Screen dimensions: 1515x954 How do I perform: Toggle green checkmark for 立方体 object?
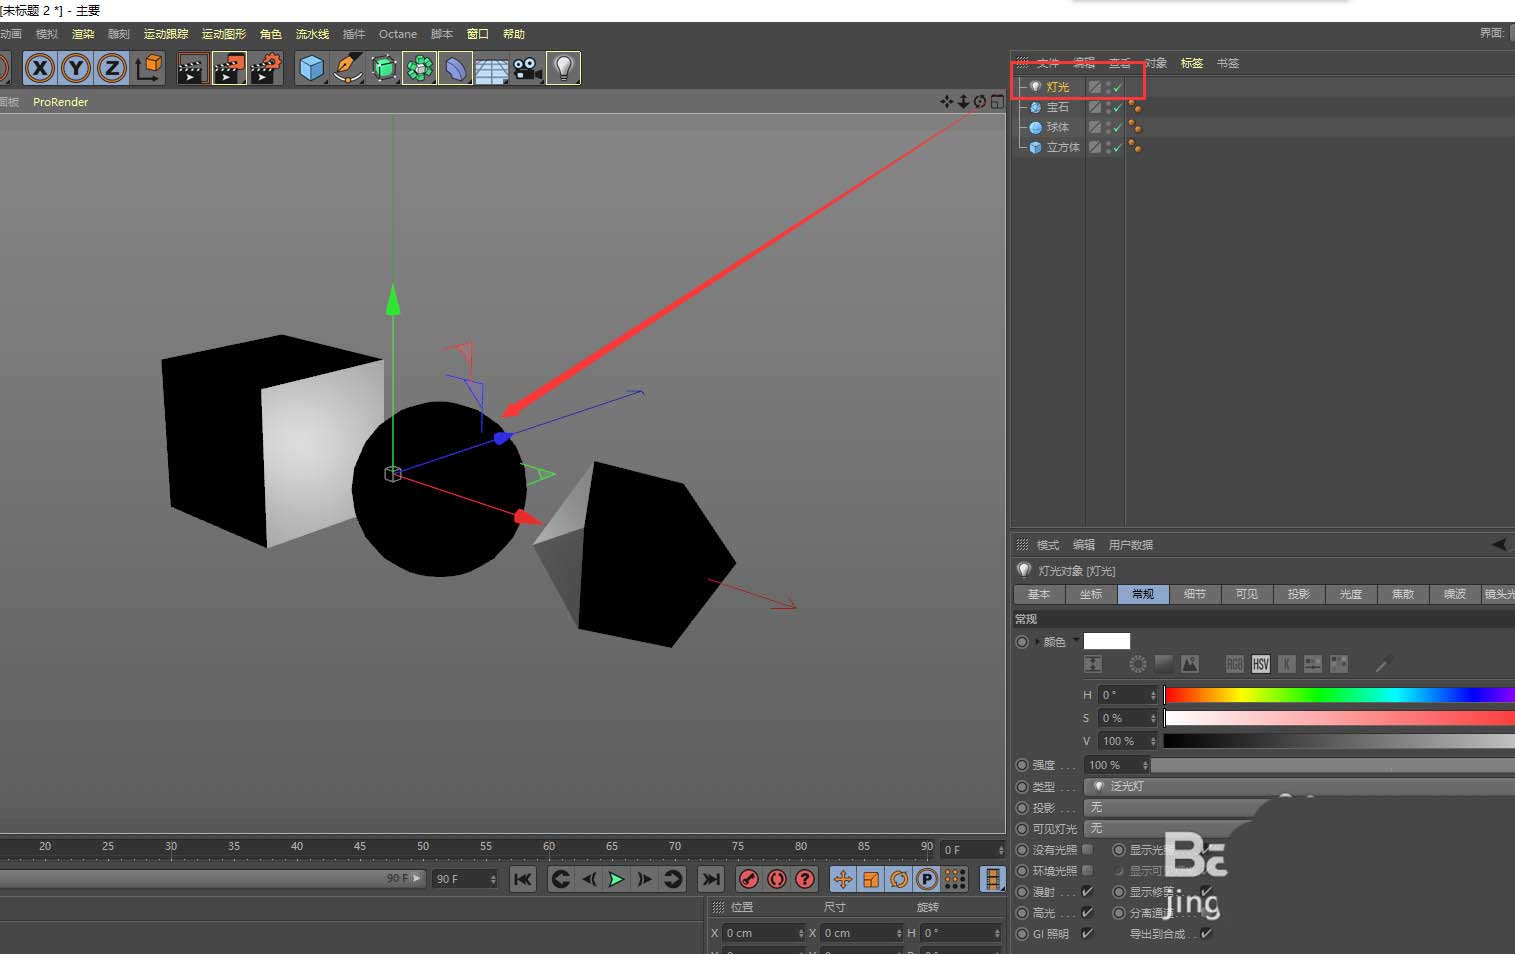pos(1117,148)
